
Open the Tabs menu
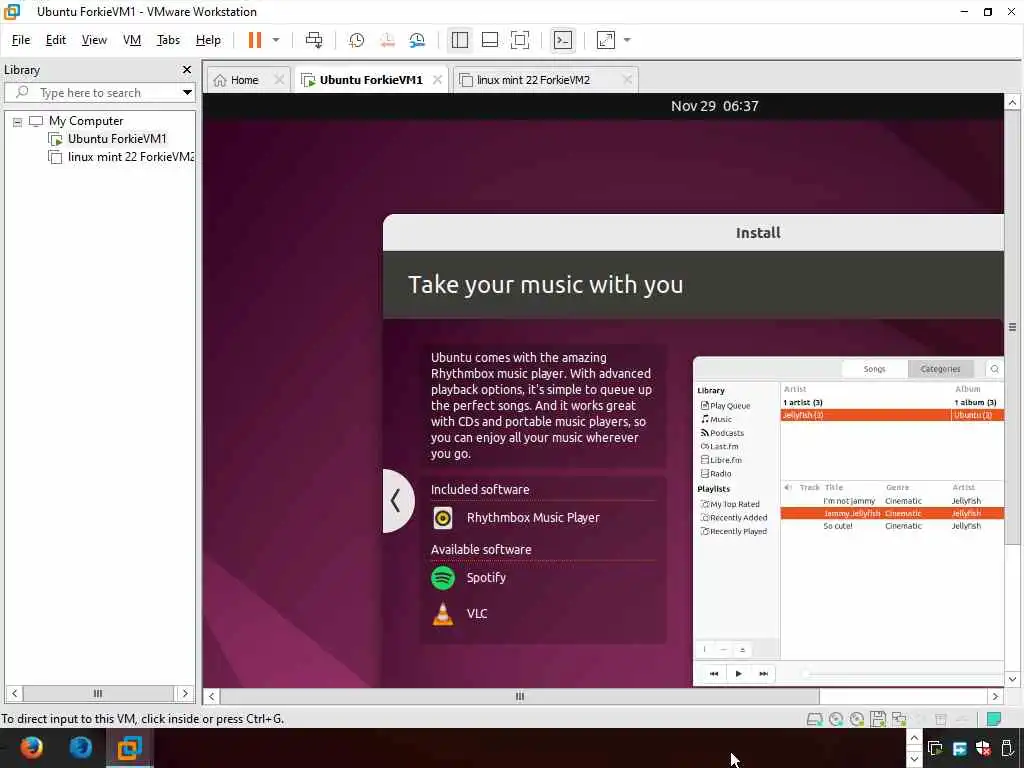pos(168,40)
